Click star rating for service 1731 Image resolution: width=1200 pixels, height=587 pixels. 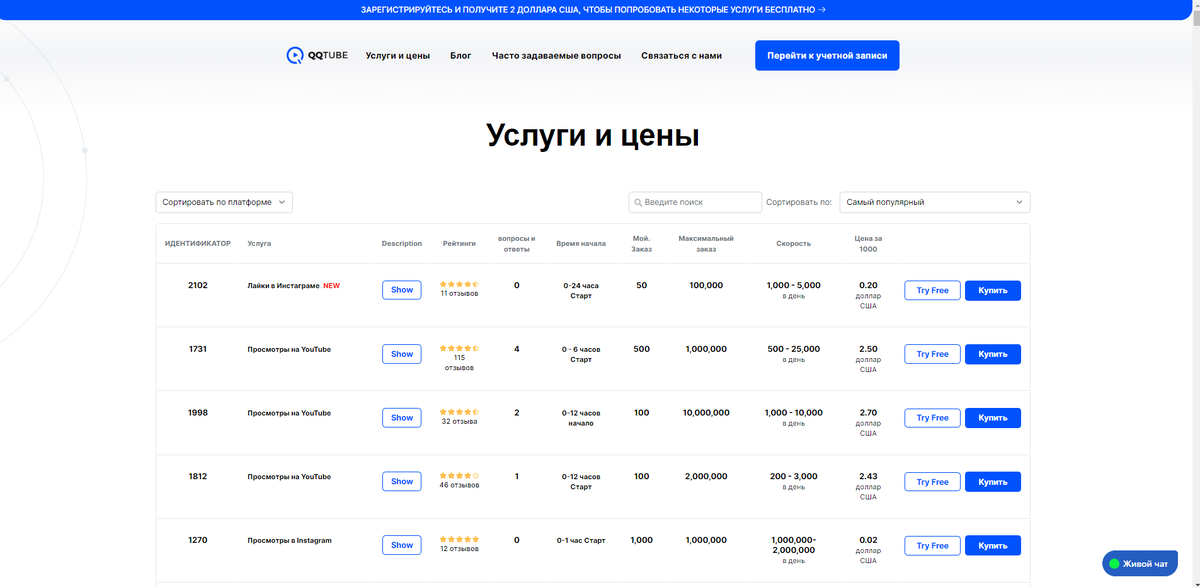click(459, 349)
